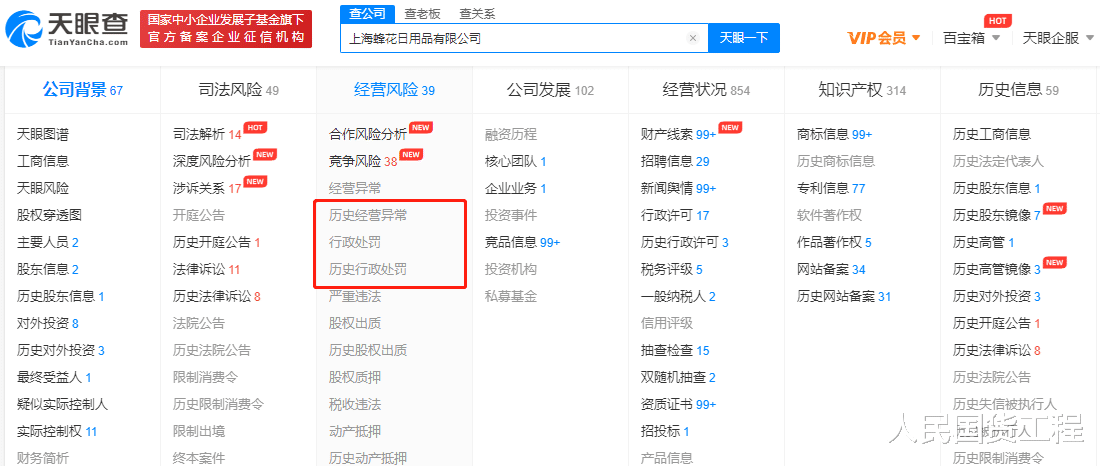Open 作品著作权 5 entry
The image size is (1100, 466).
point(834,242)
